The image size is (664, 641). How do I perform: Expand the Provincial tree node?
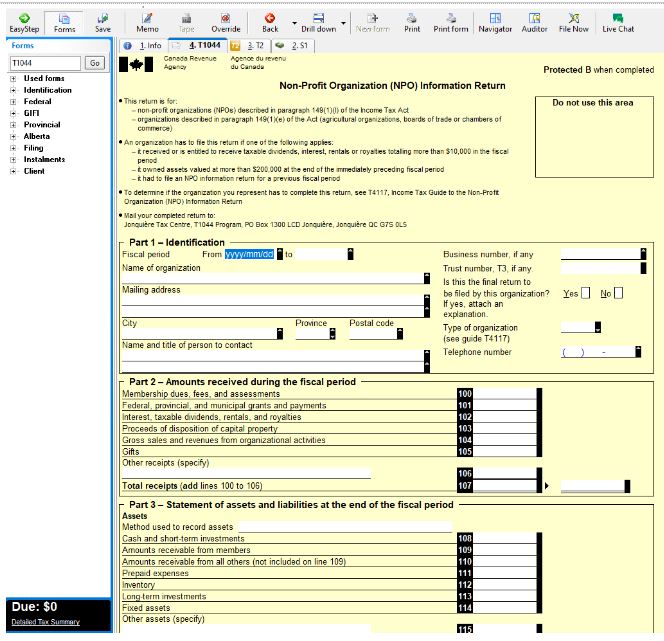pyautogui.click(x=13, y=125)
